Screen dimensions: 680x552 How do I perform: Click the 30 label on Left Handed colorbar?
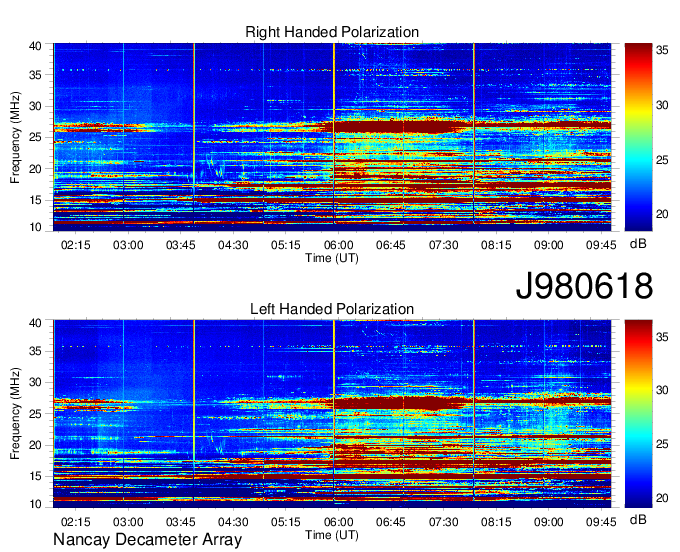pyautogui.click(x=662, y=390)
